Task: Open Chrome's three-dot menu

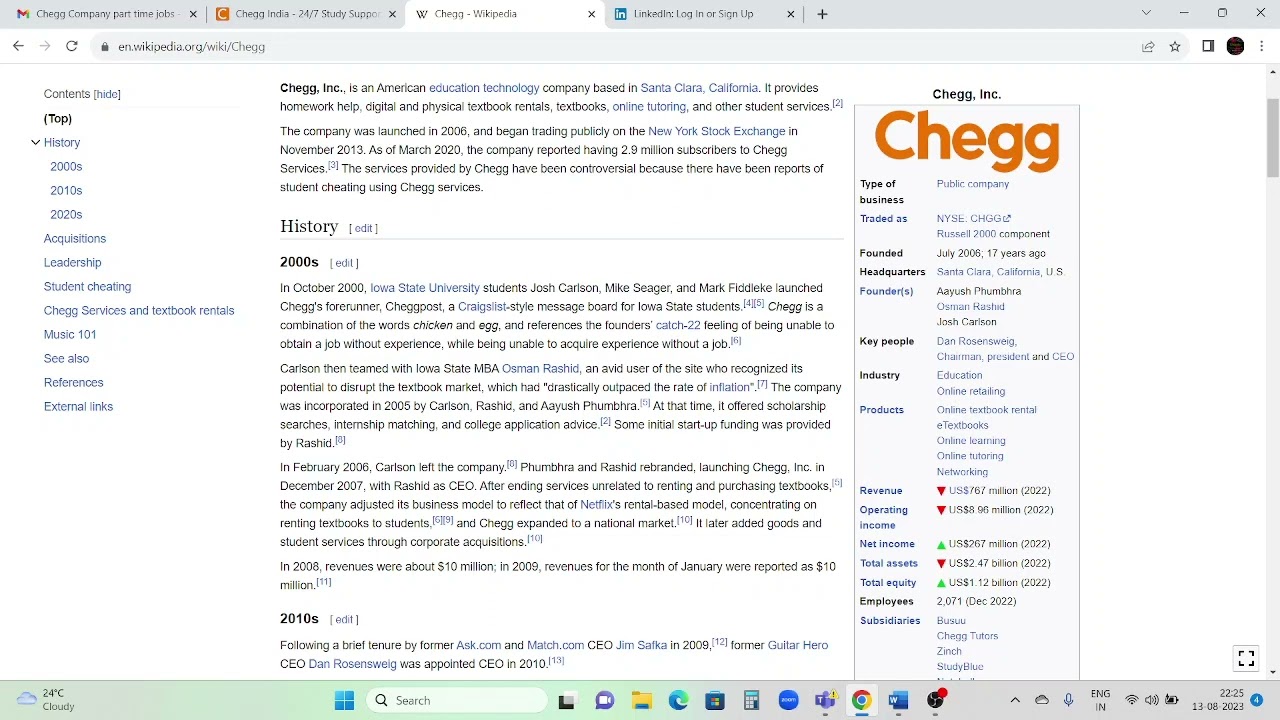Action: [1262, 46]
